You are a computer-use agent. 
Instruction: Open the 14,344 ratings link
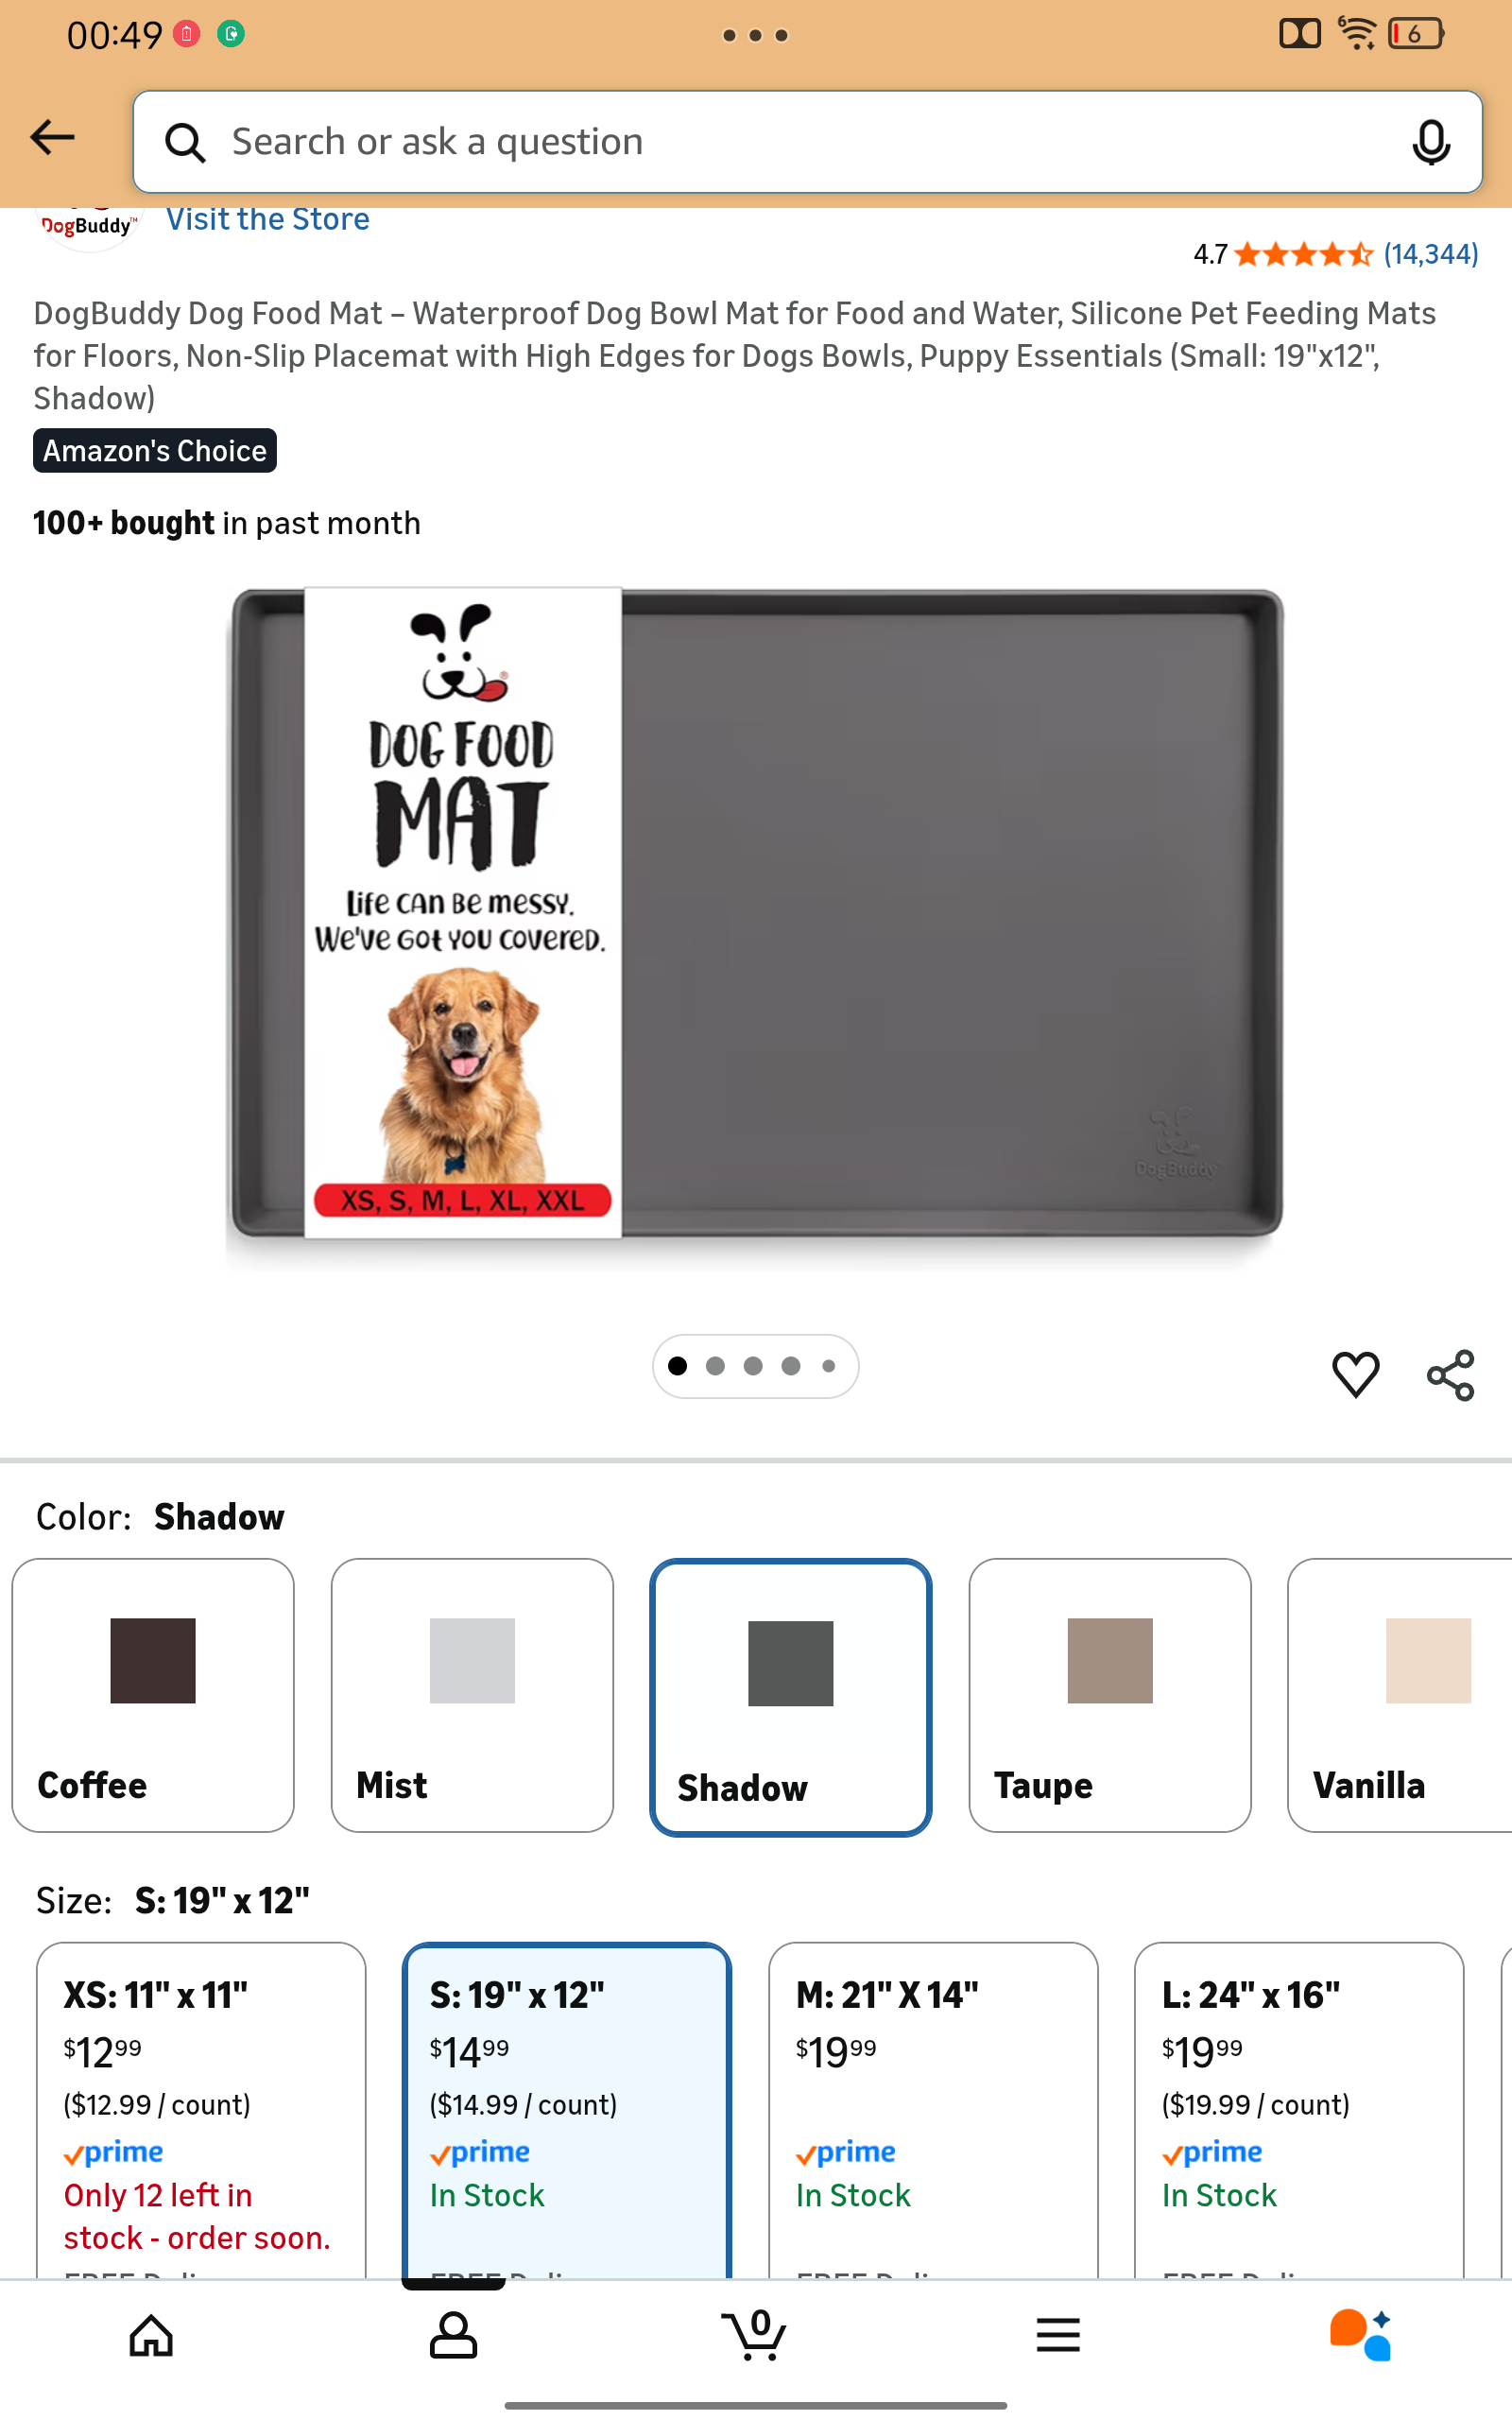pyautogui.click(x=1430, y=254)
